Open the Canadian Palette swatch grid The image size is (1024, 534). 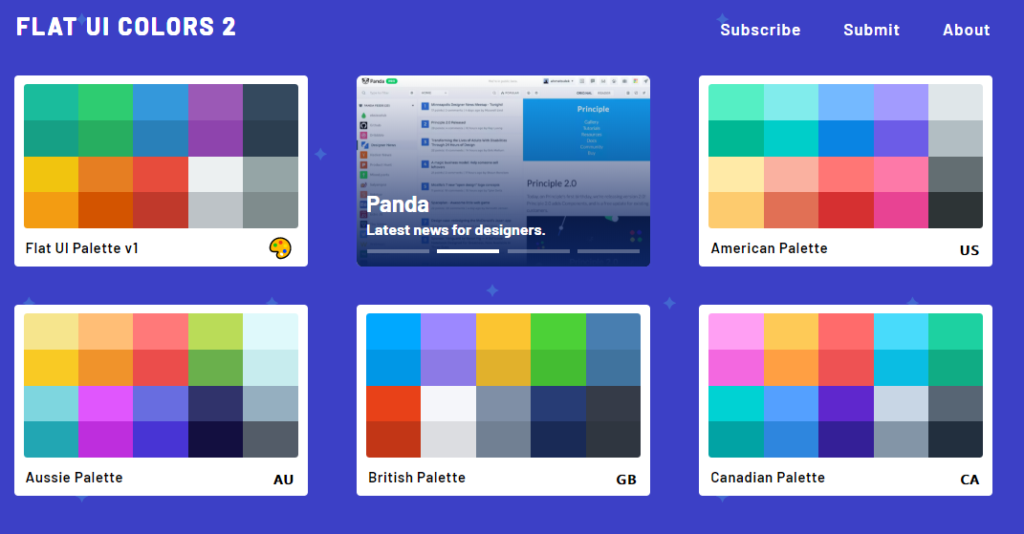(x=845, y=385)
